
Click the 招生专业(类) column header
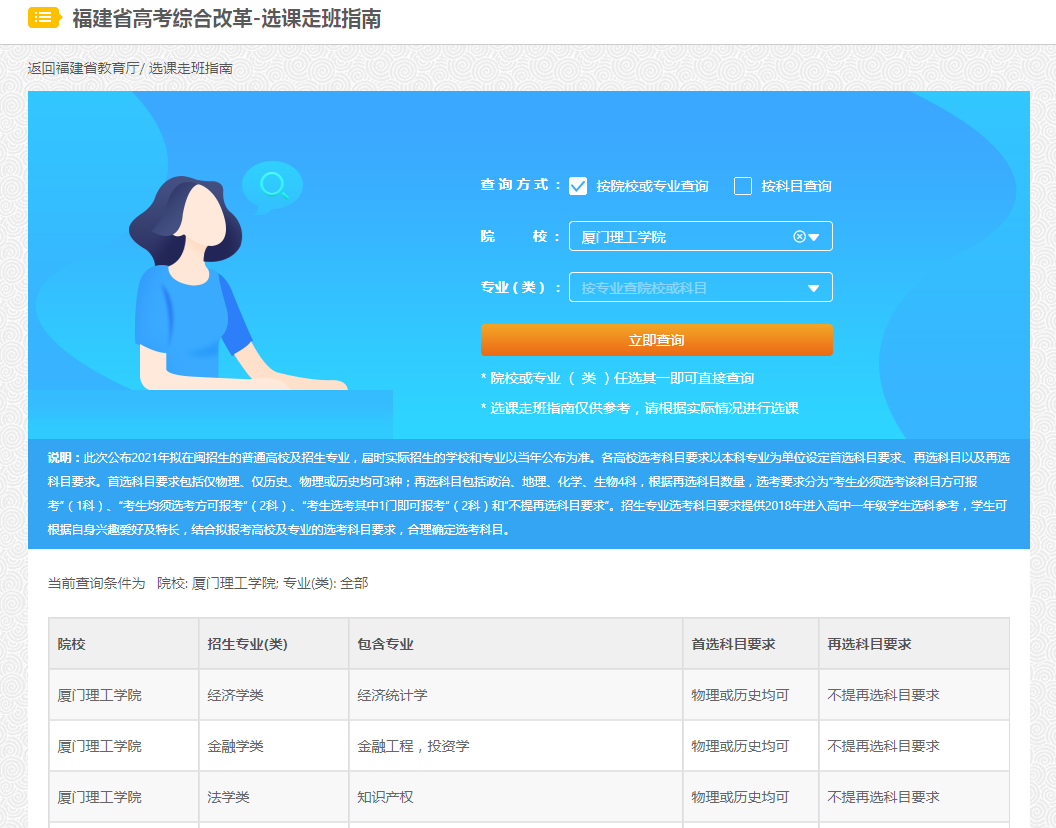(x=274, y=644)
